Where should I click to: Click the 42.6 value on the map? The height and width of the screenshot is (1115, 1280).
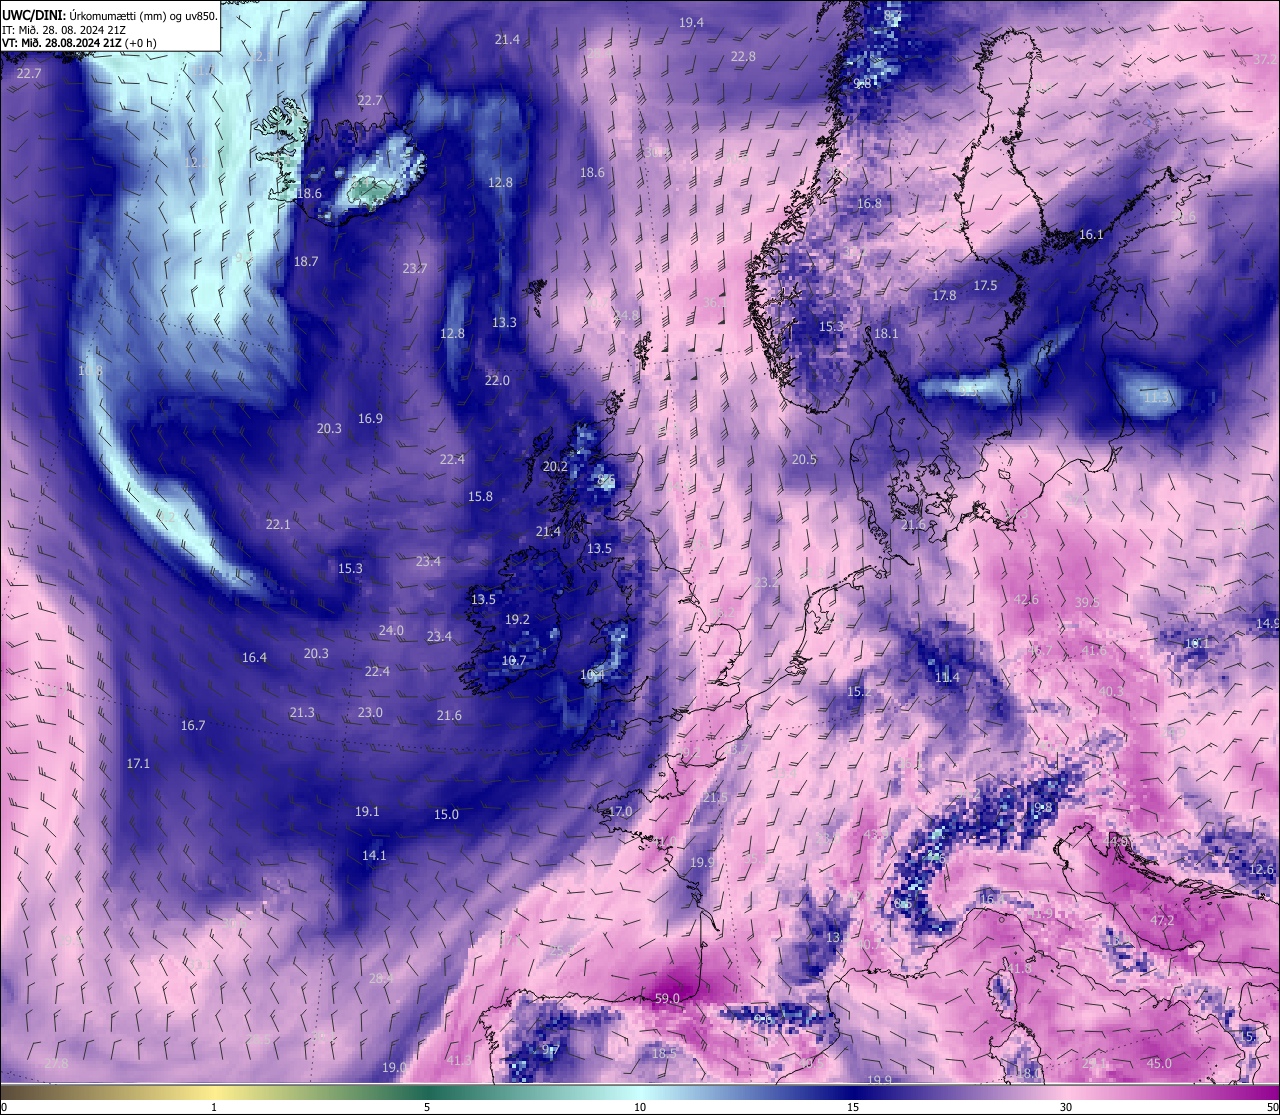click(1027, 599)
